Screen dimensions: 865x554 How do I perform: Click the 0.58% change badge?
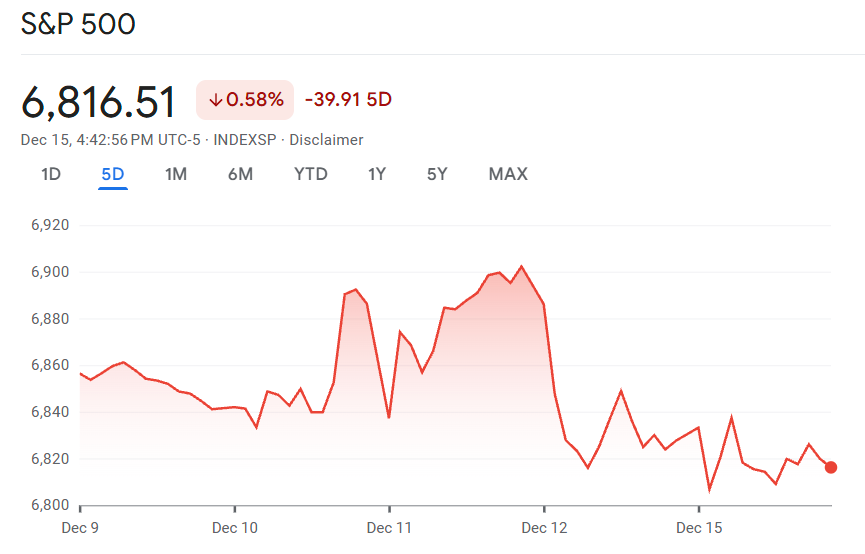[245, 100]
